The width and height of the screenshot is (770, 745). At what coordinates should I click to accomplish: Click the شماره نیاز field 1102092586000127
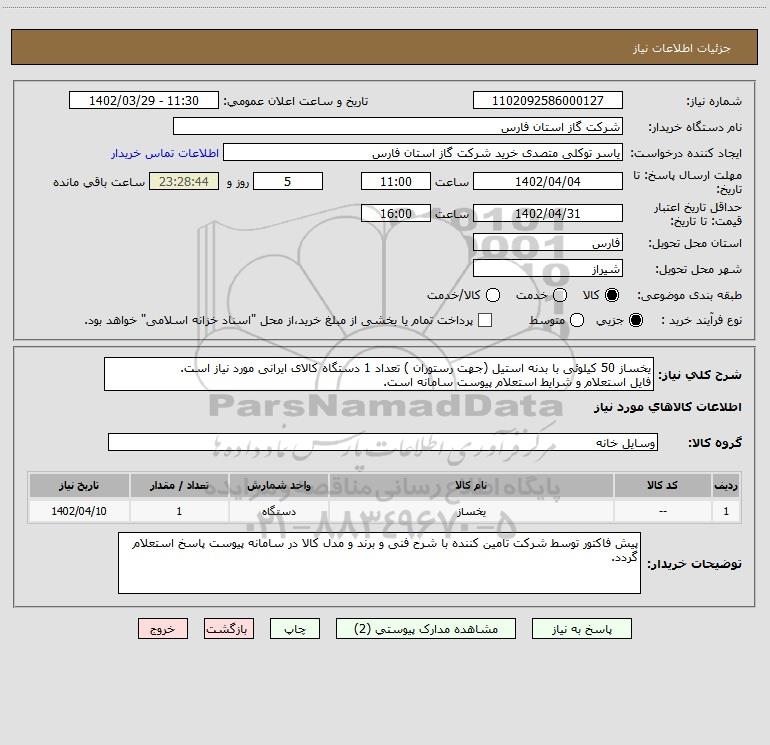point(548,101)
